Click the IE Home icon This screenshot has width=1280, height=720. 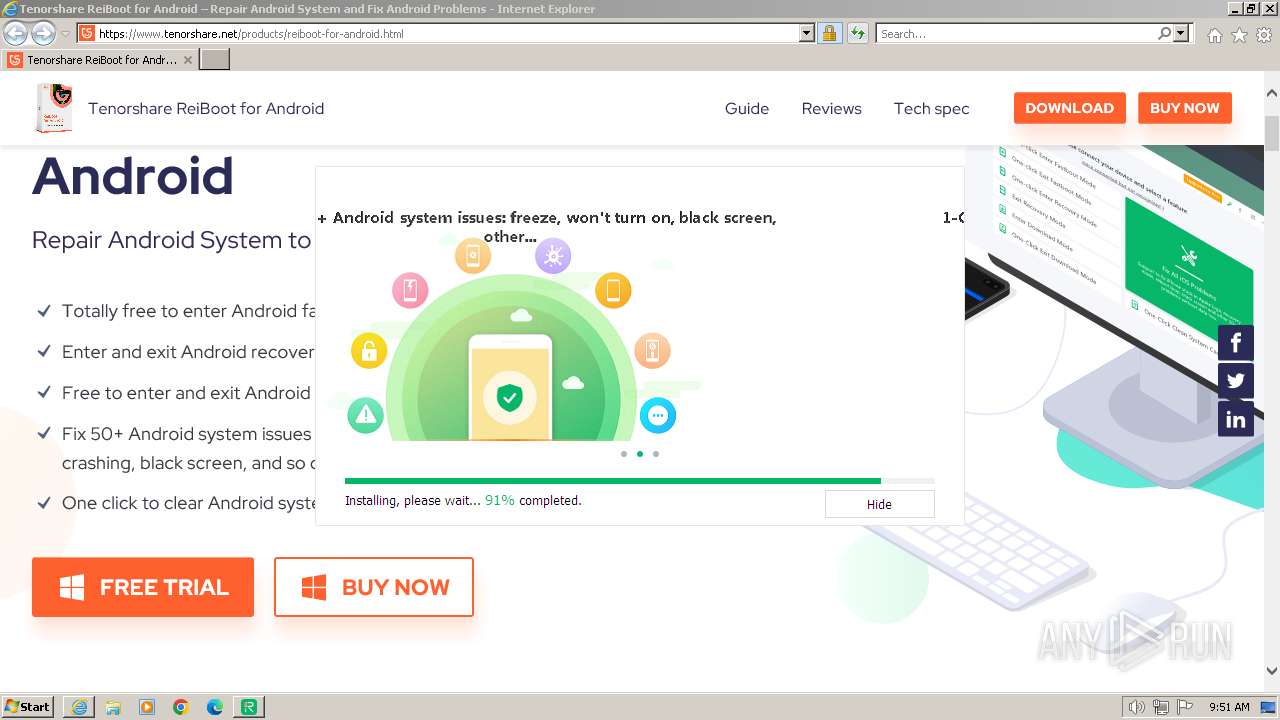(1214, 35)
